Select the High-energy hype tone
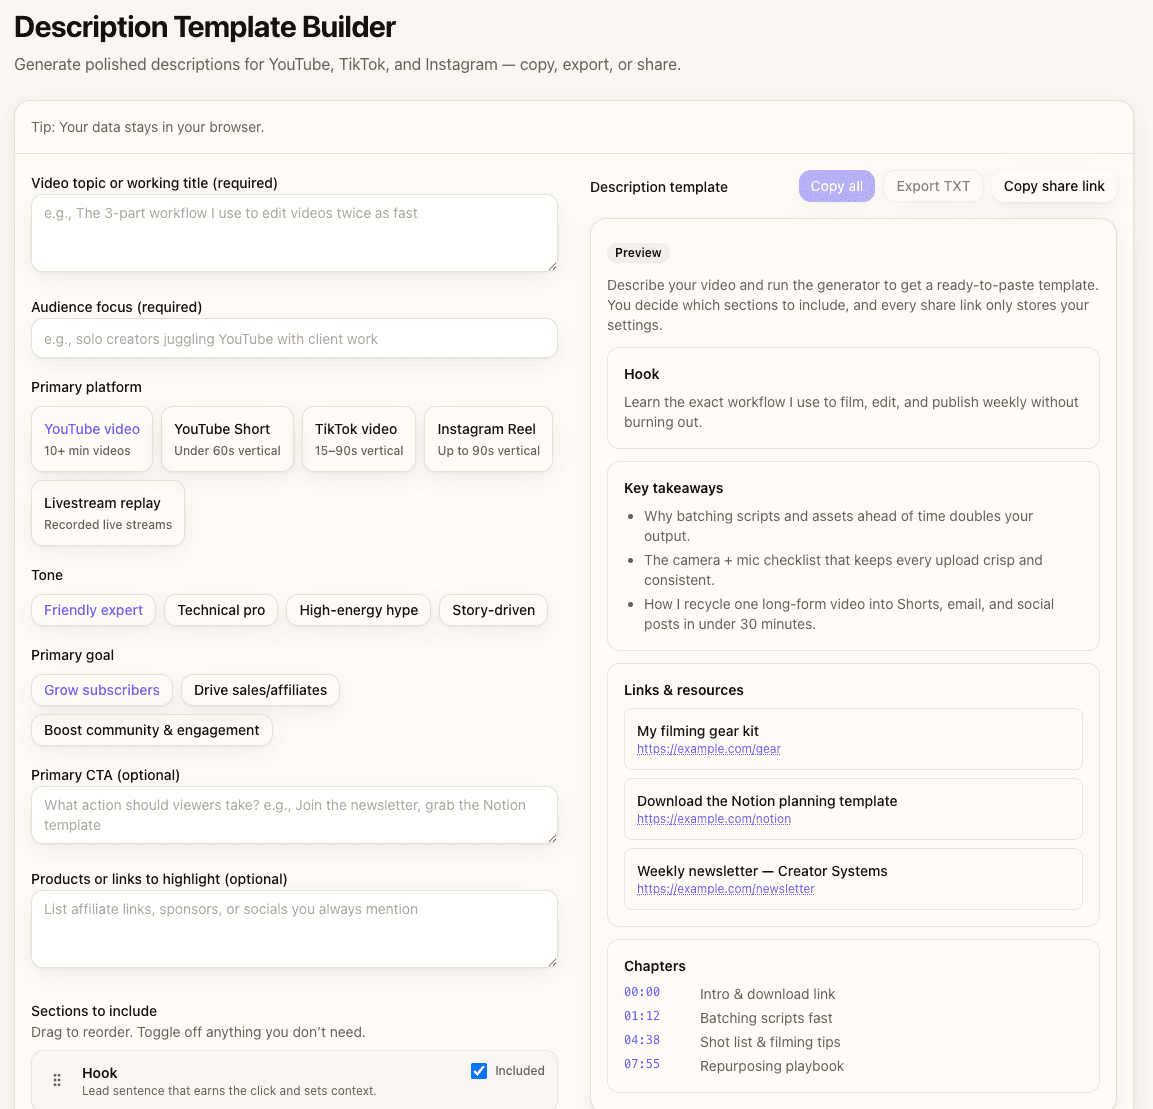This screenshot has height=1109, width=1153. pos(358,610)
